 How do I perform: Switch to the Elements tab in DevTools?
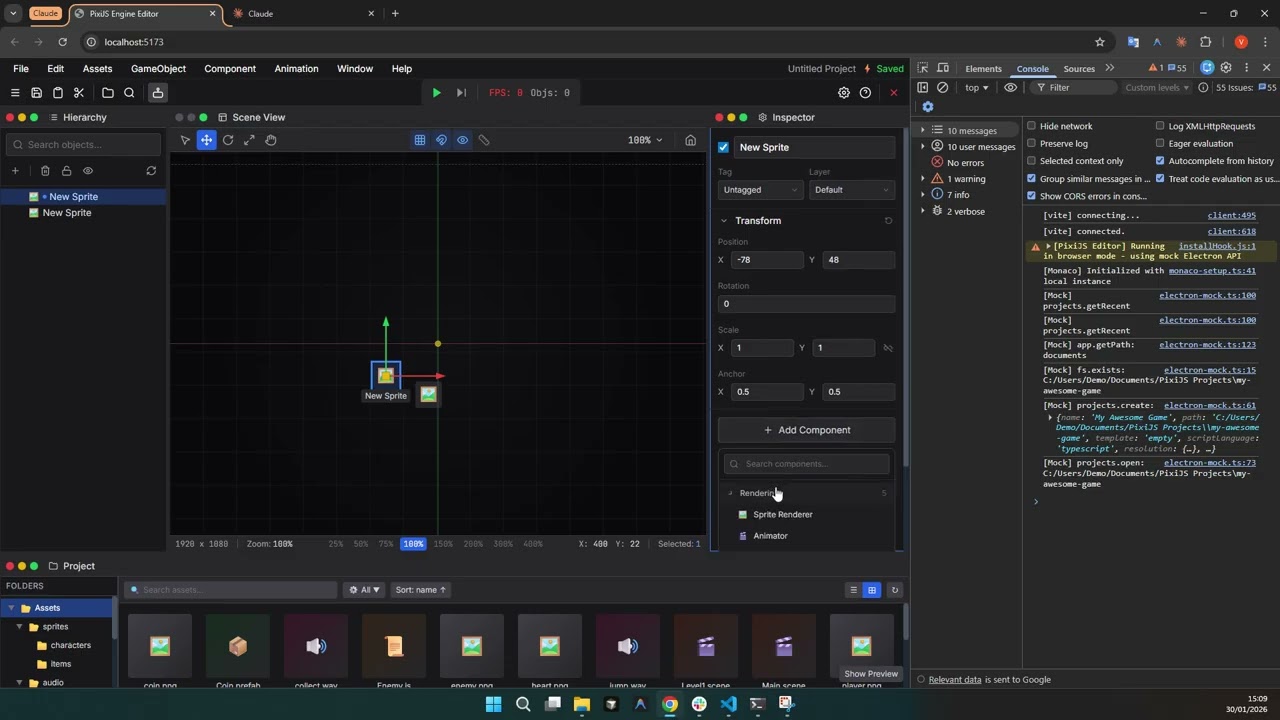tap(983, 69)
